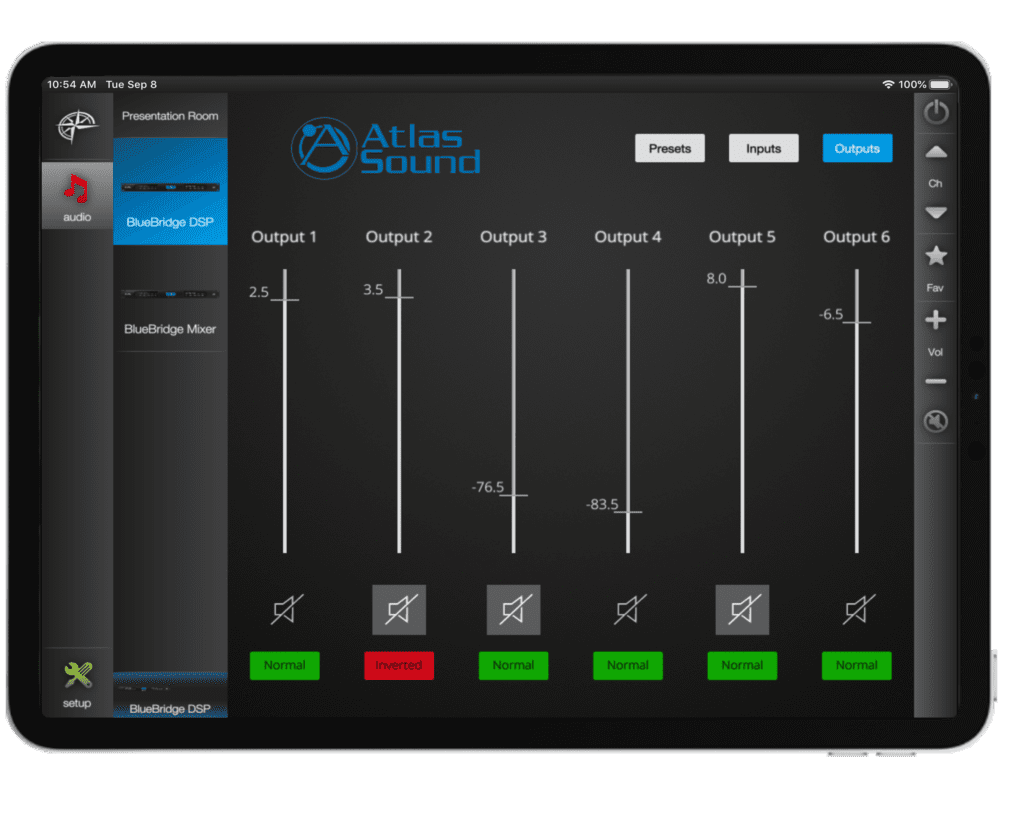Toggle Output 3 polarity Normal button

click(513, 666)
